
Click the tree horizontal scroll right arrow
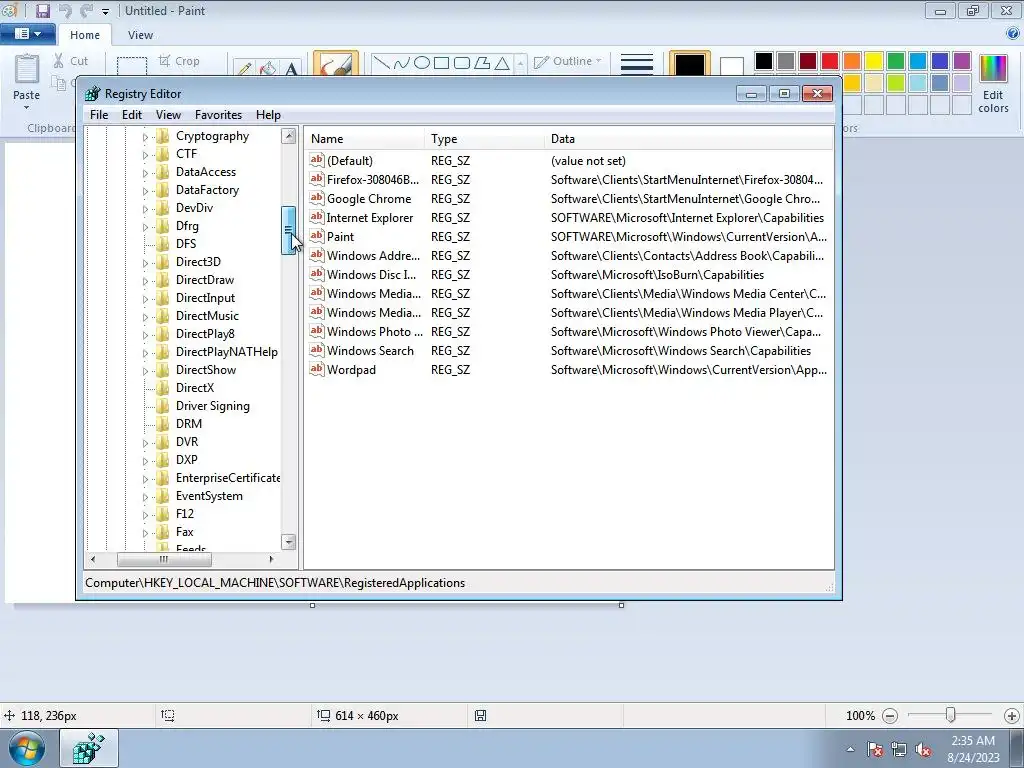pos(271,560)
